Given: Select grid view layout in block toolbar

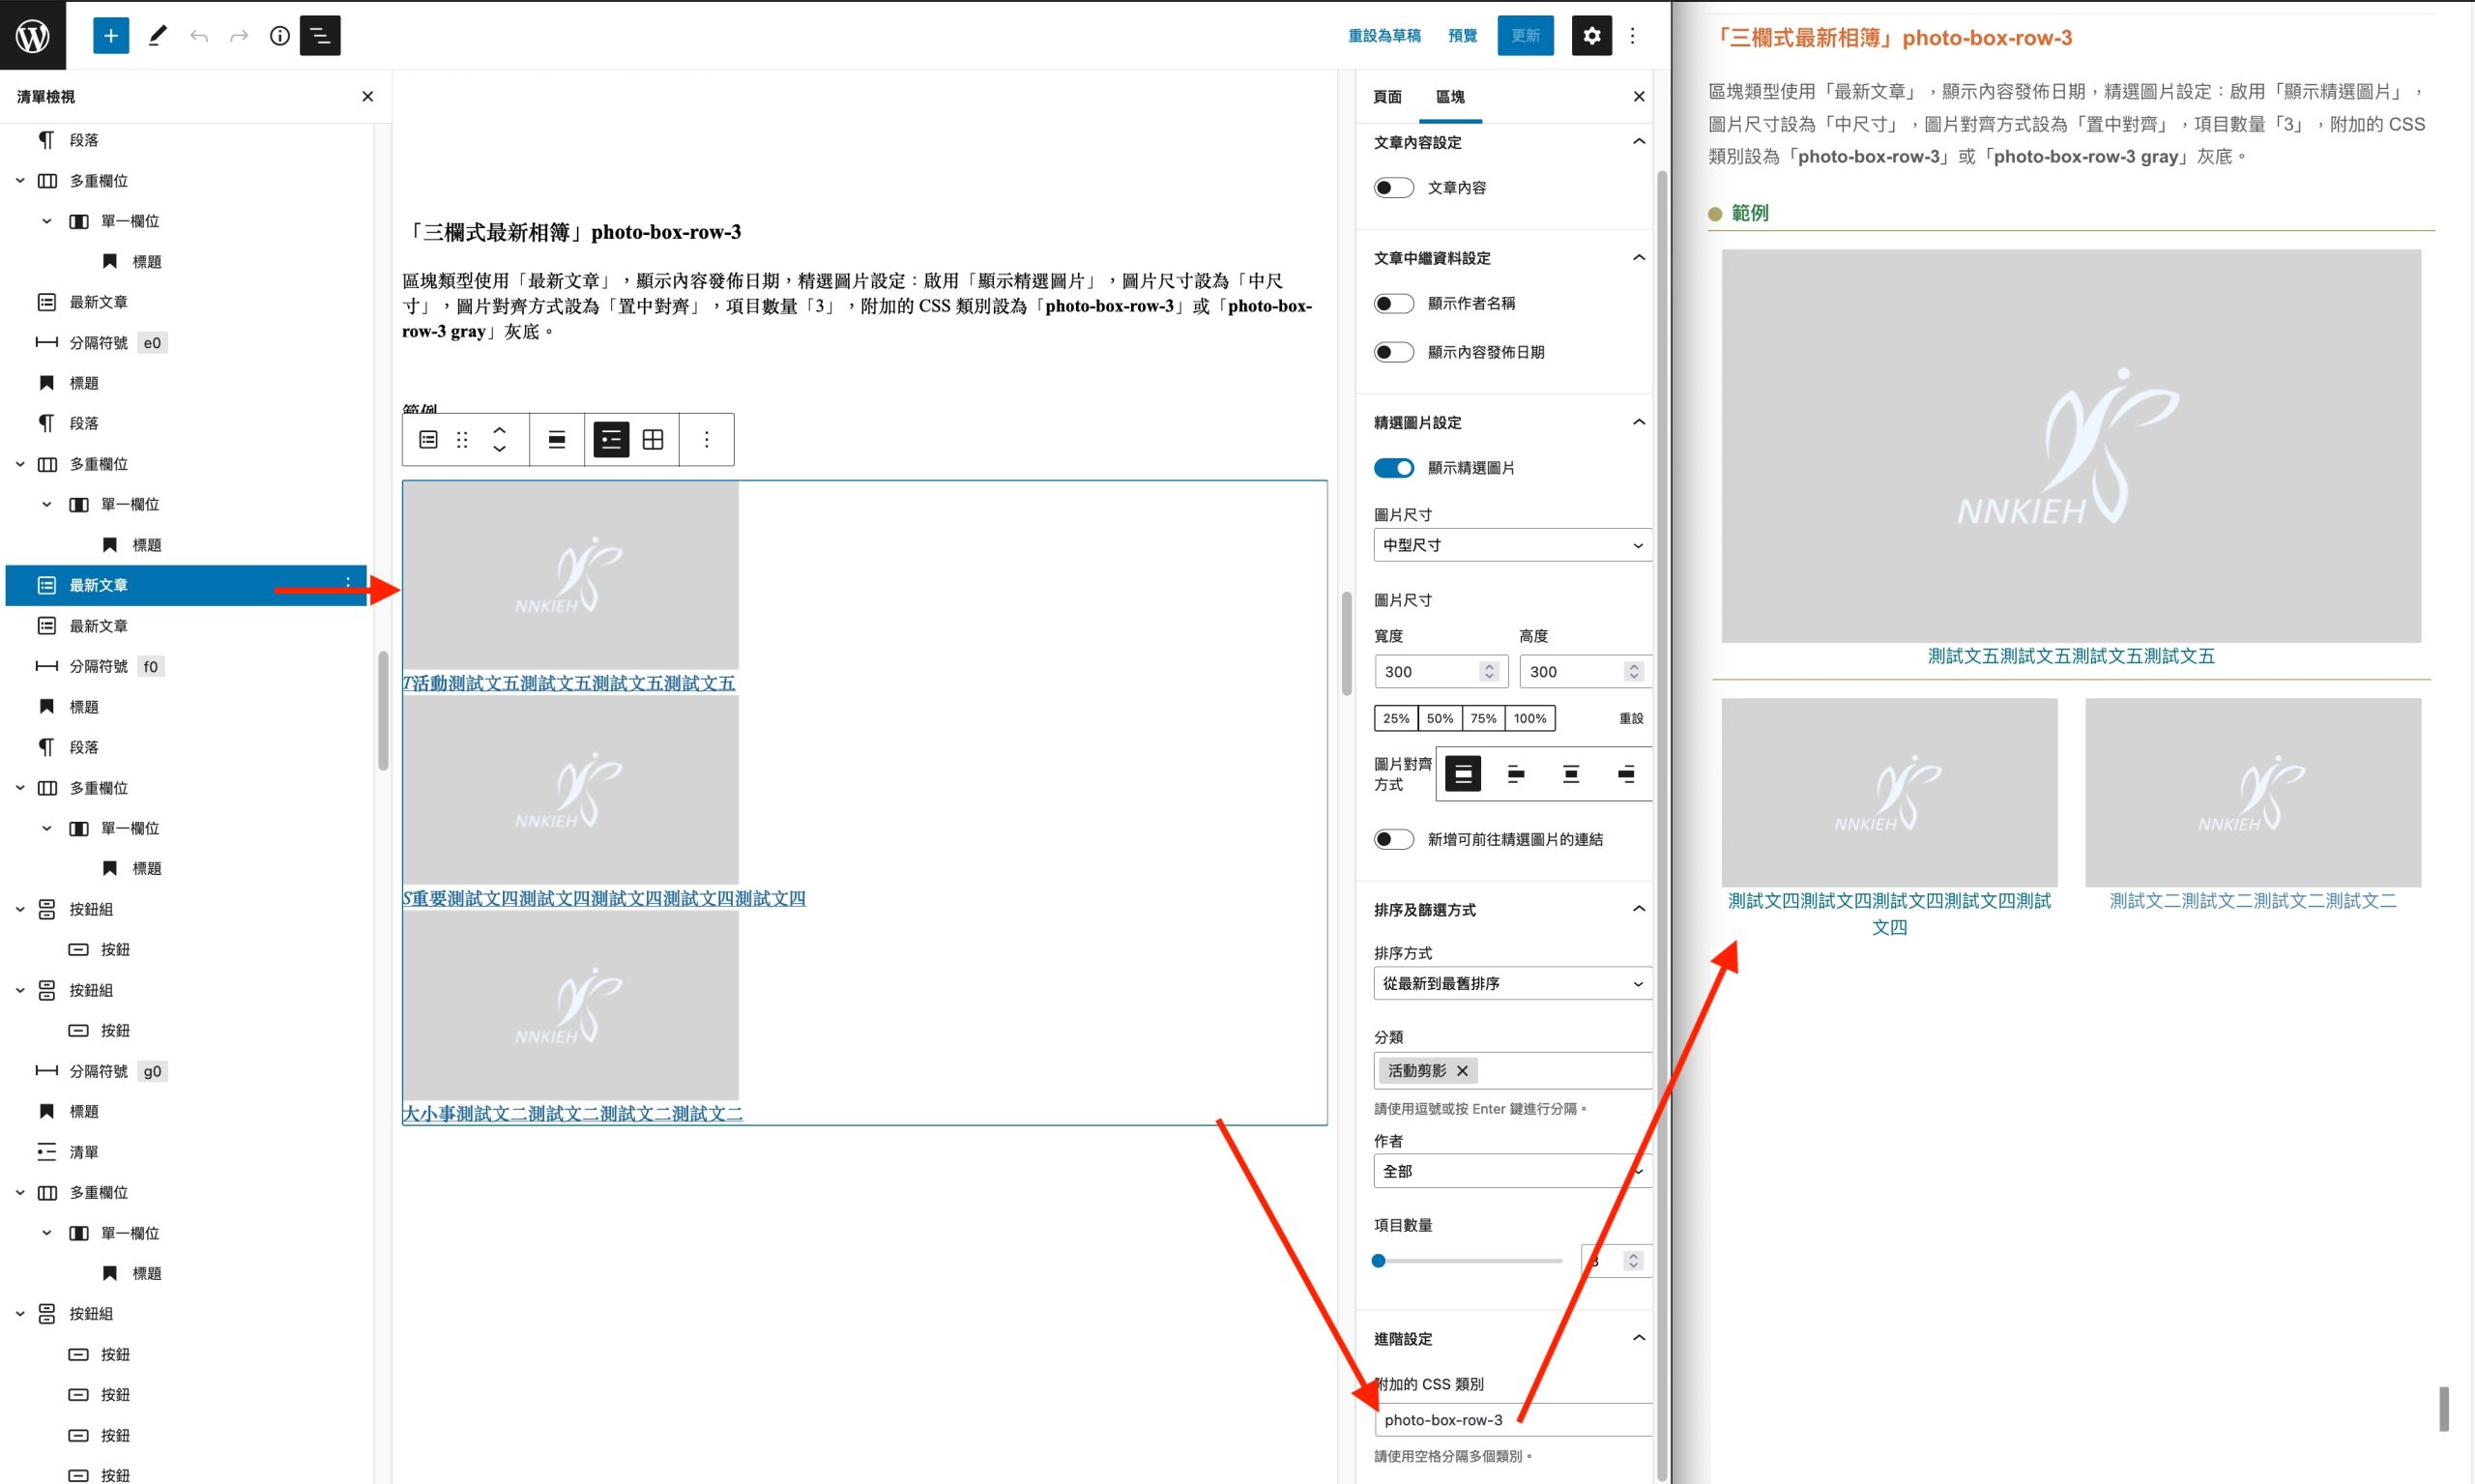Looking at the screenshot, I should (x=653, y=440).
